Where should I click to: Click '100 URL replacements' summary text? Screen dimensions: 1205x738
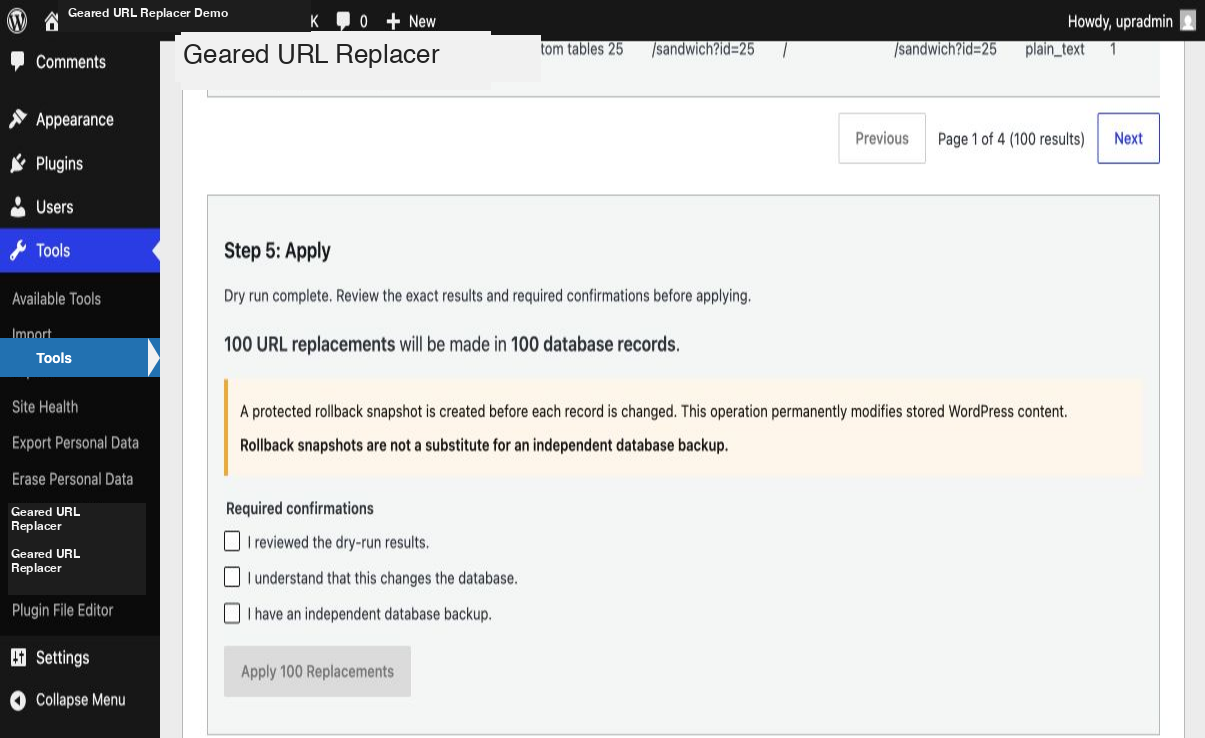point(310,344)
